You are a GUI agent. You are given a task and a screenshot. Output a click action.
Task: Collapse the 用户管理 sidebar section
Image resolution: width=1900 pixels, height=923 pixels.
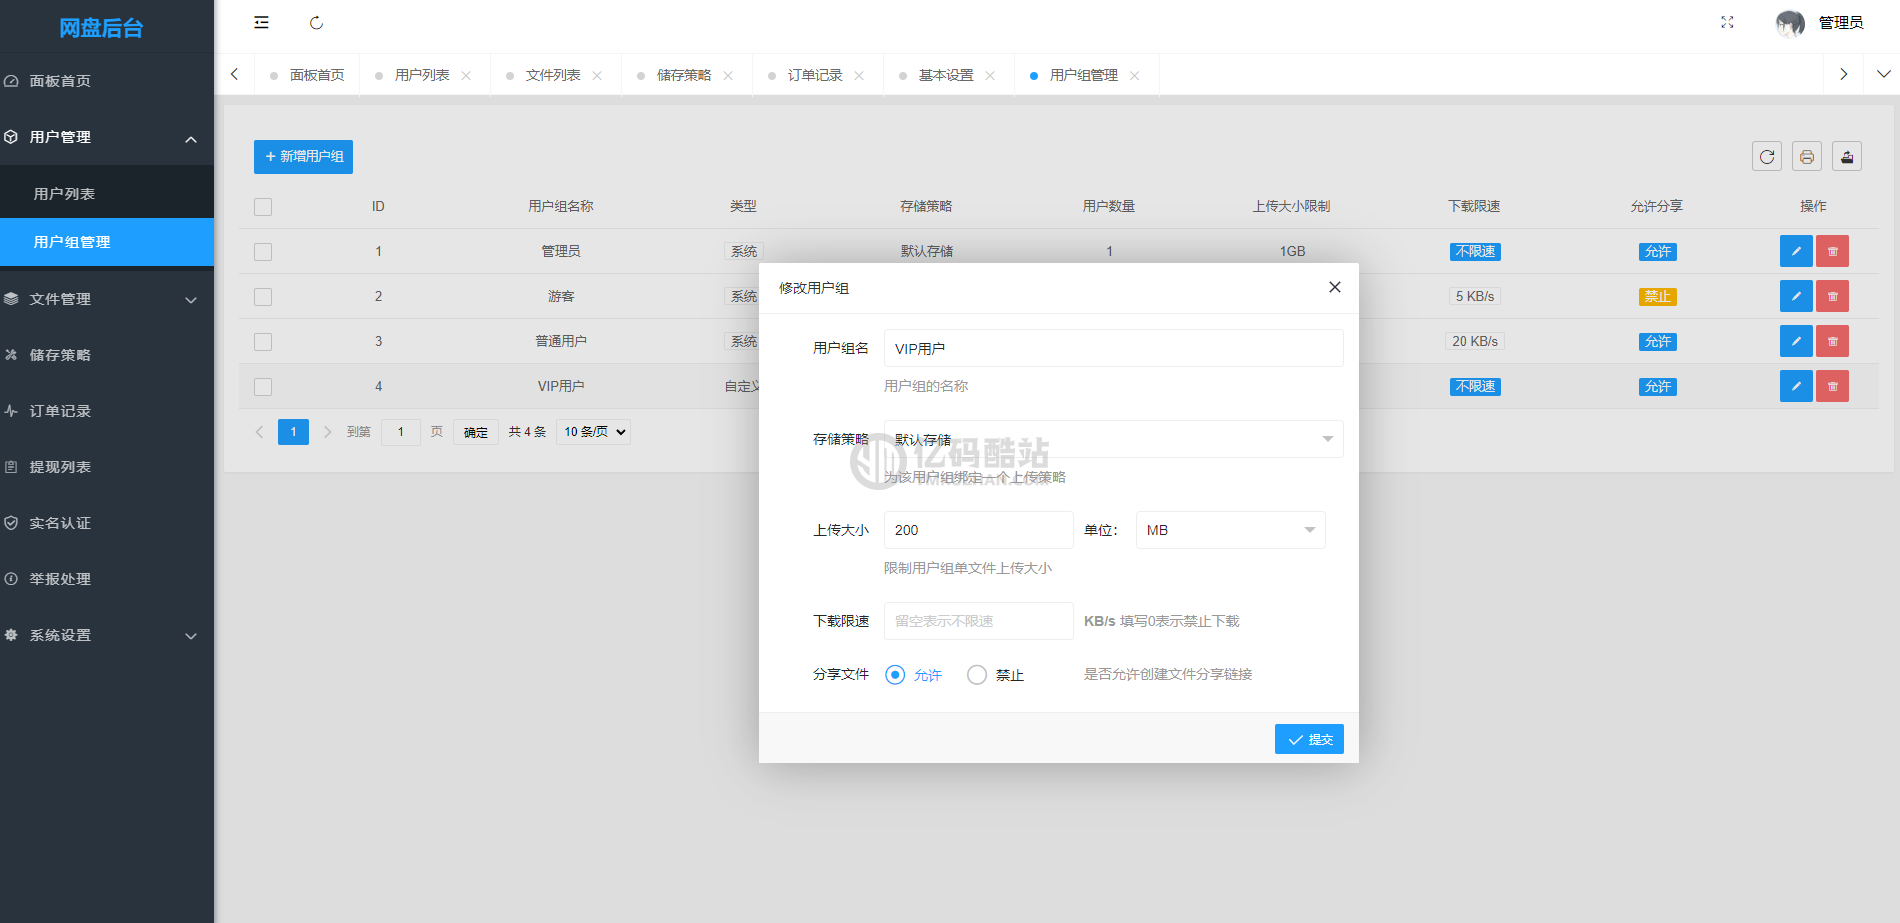pyautogui.click(x=107, y=137)
